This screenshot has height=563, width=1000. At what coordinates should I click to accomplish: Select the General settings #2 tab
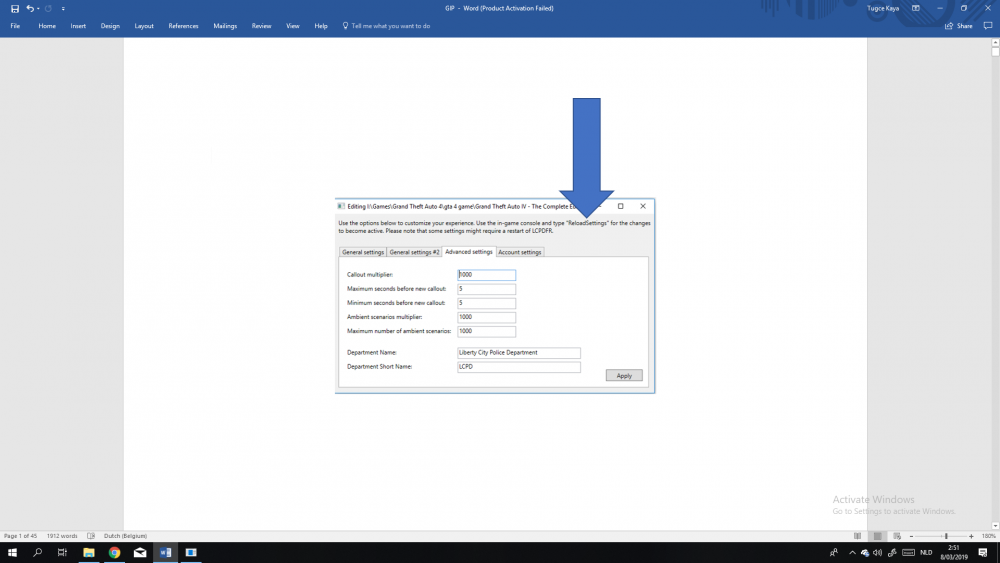coord(414,252)
